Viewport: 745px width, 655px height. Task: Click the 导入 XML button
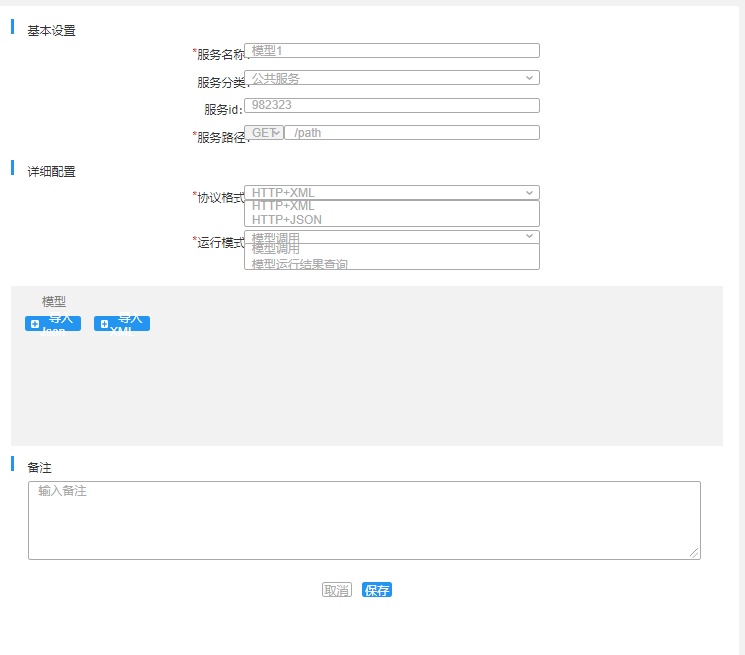pos(122,324)
